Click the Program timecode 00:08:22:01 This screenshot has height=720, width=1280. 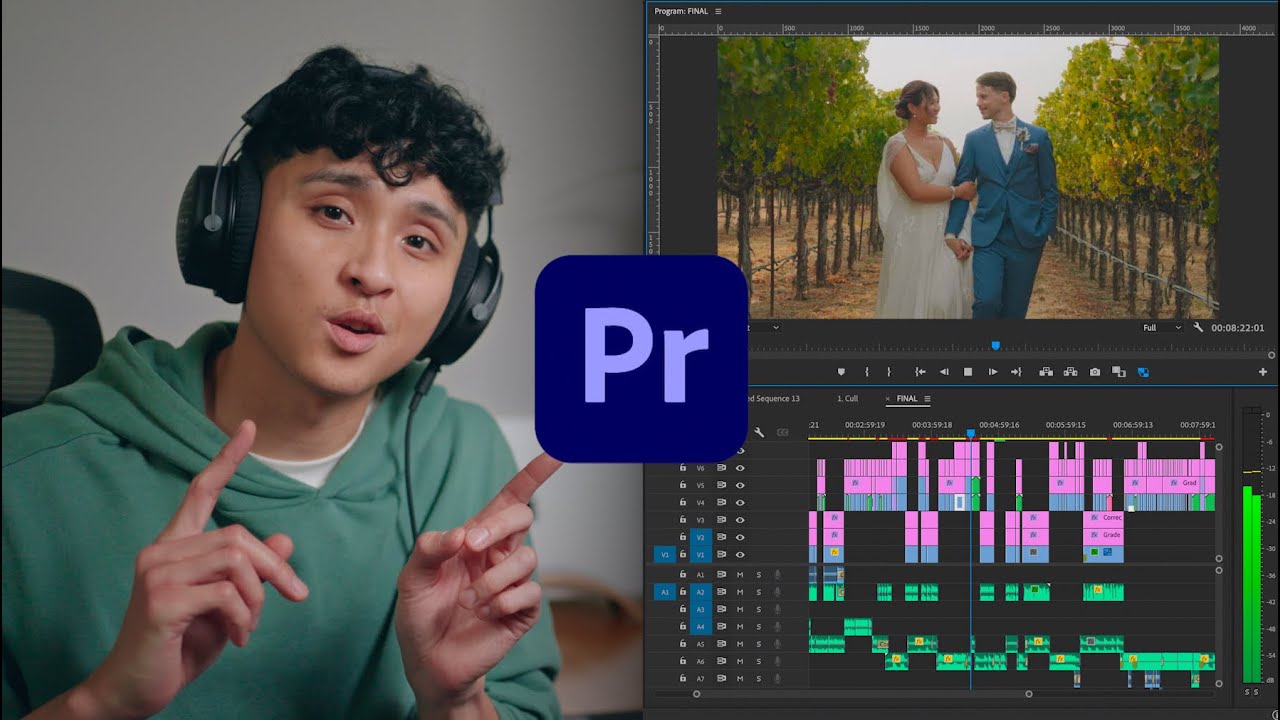click(1238, 327)
